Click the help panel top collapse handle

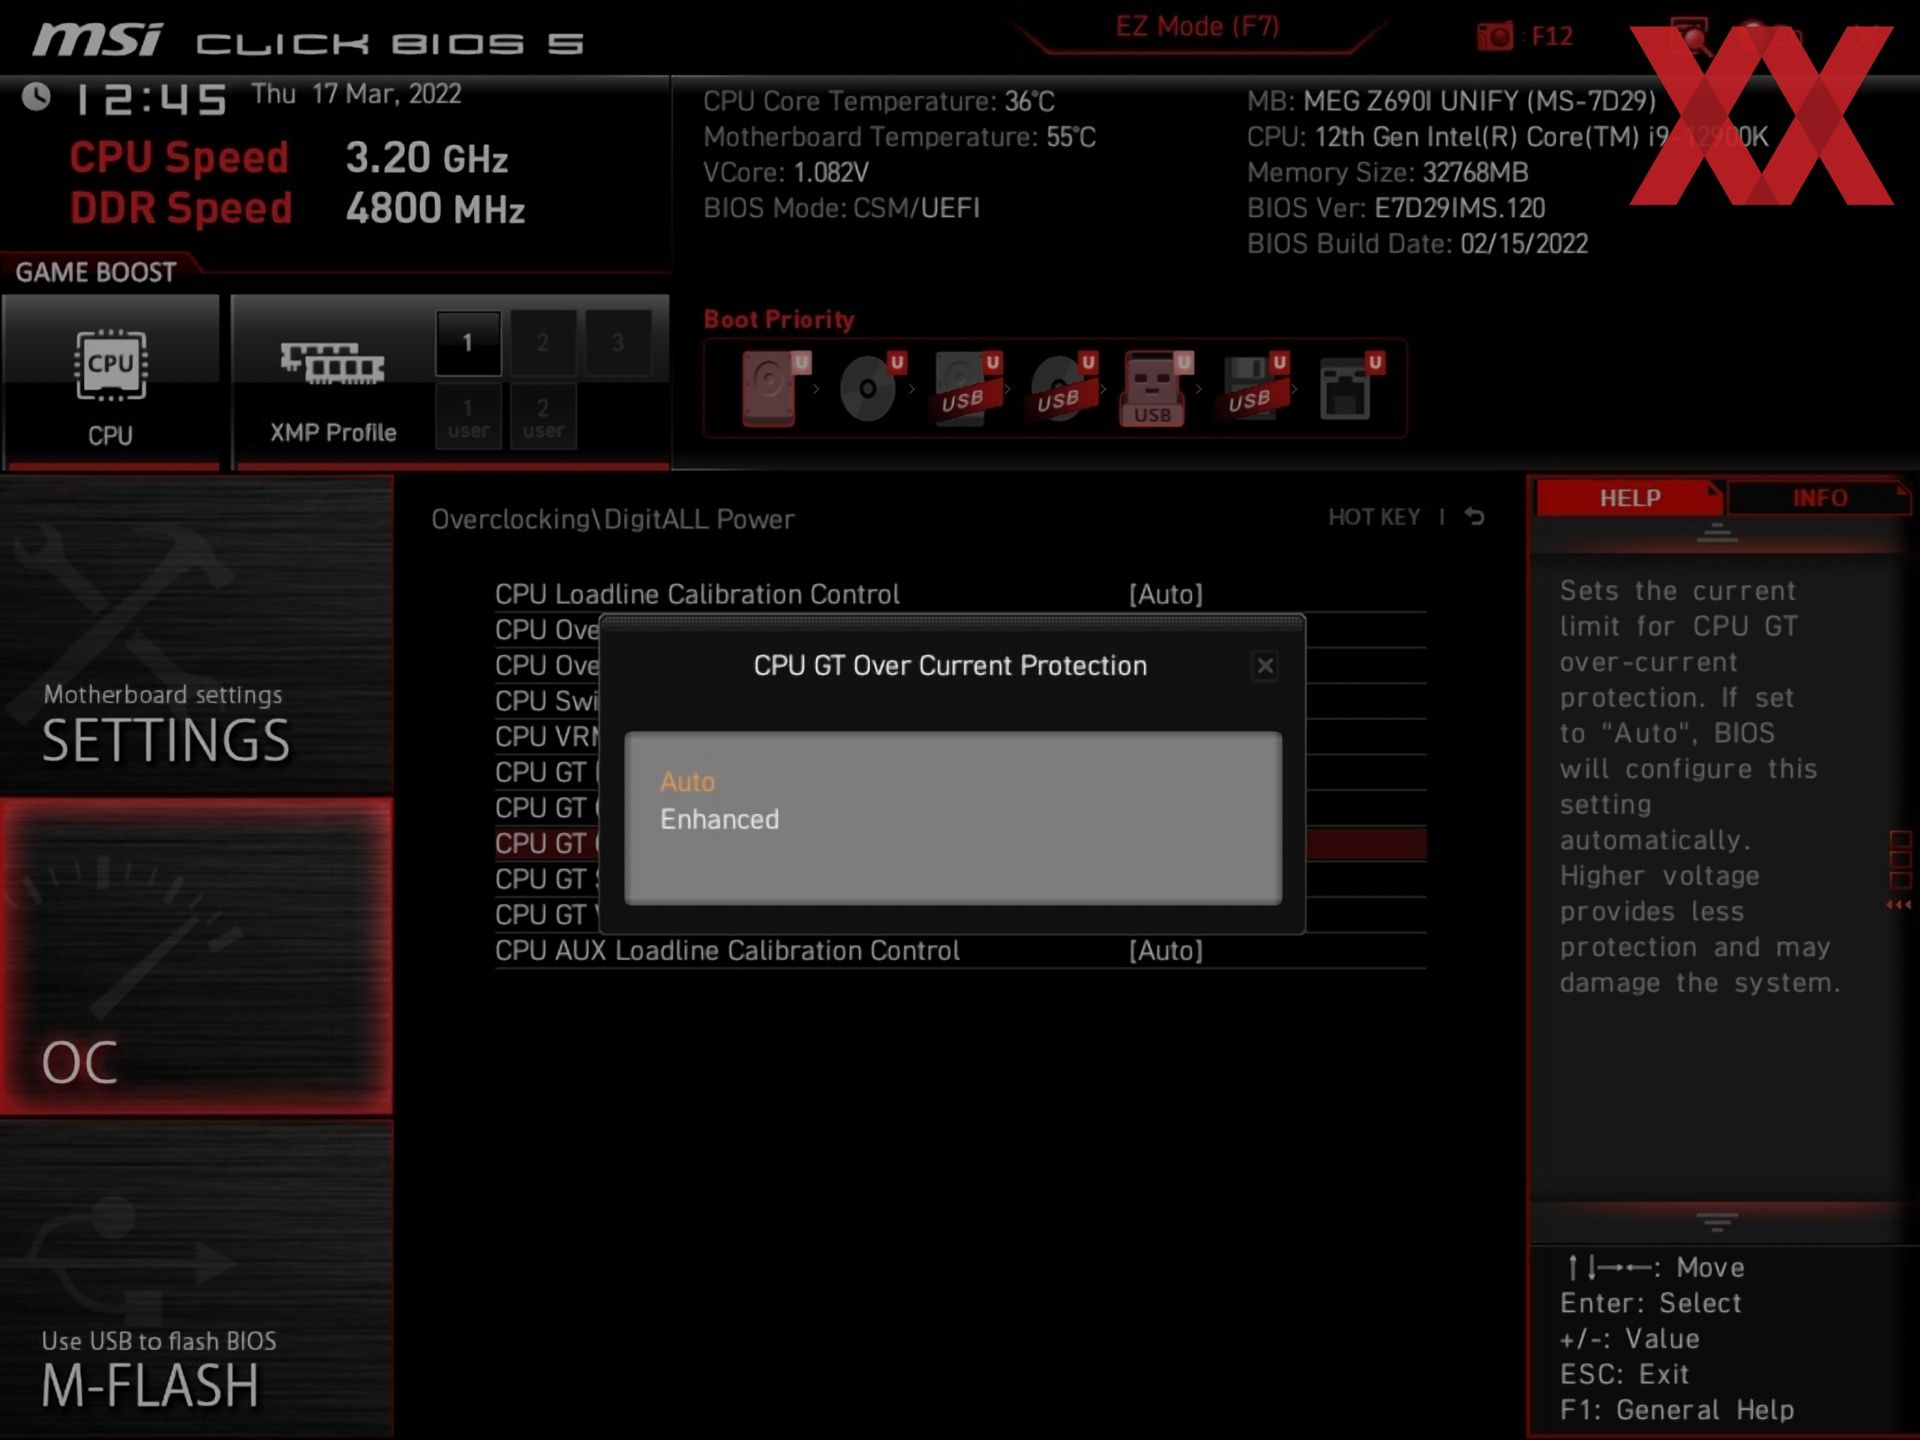click(x=1717, y=532)
